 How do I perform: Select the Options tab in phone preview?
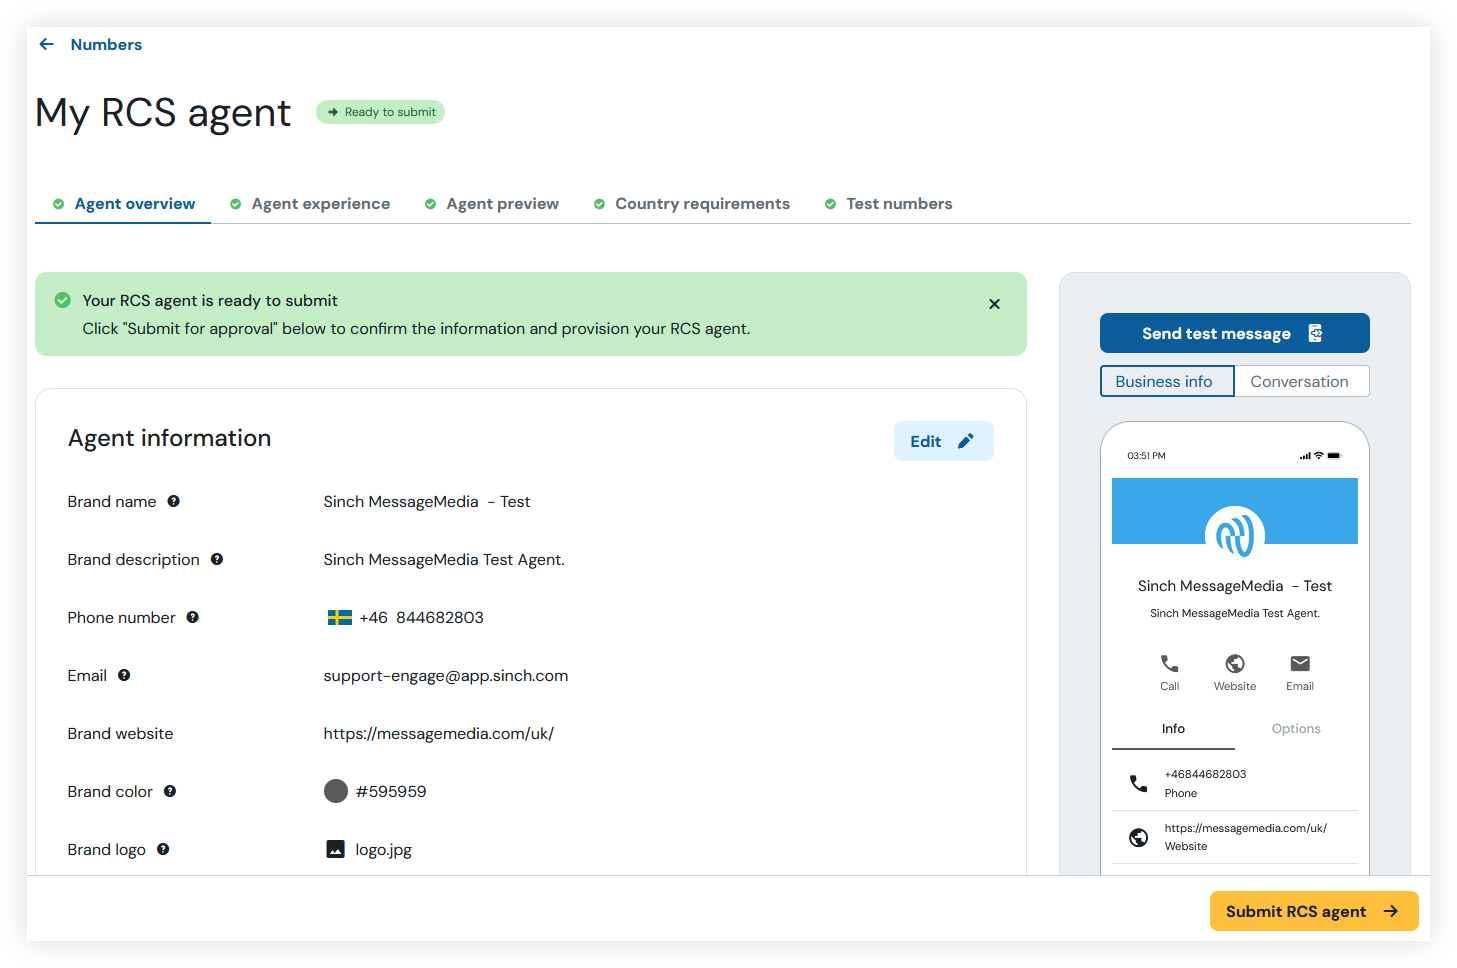[x=1296, y=729]
